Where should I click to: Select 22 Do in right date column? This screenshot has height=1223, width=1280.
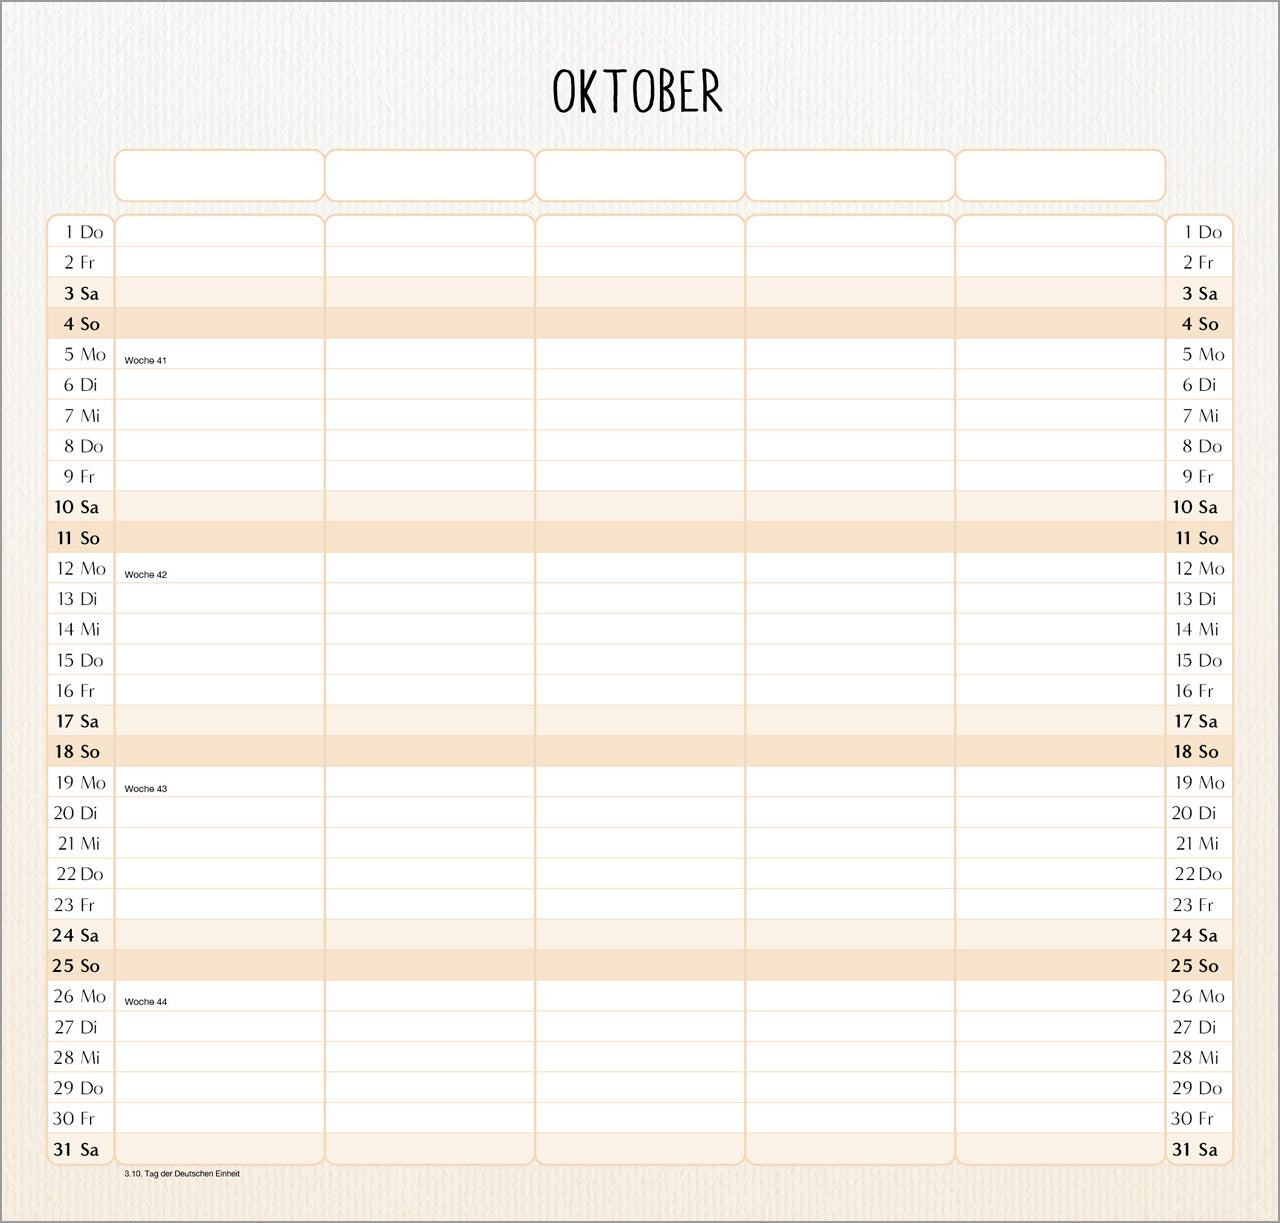pos(1198,874)
